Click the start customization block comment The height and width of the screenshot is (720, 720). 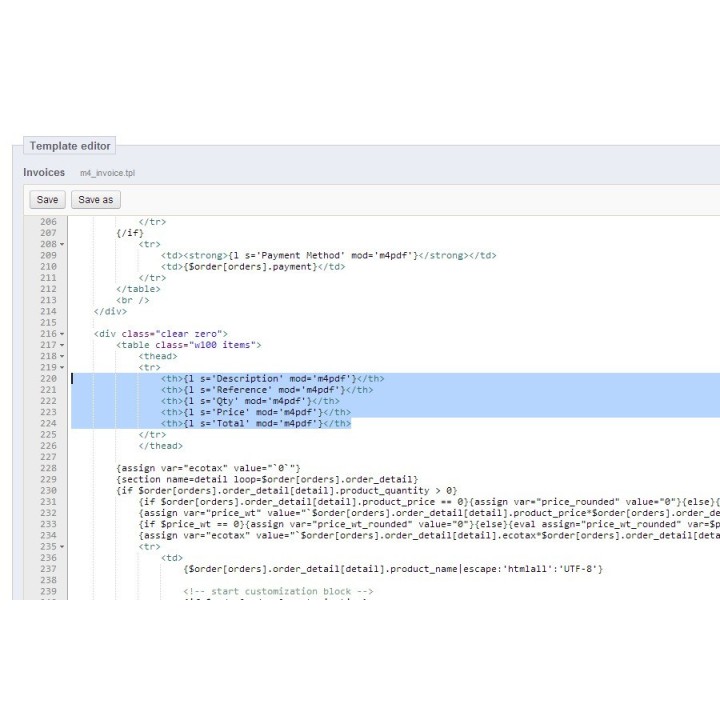(x=278, y=591)
